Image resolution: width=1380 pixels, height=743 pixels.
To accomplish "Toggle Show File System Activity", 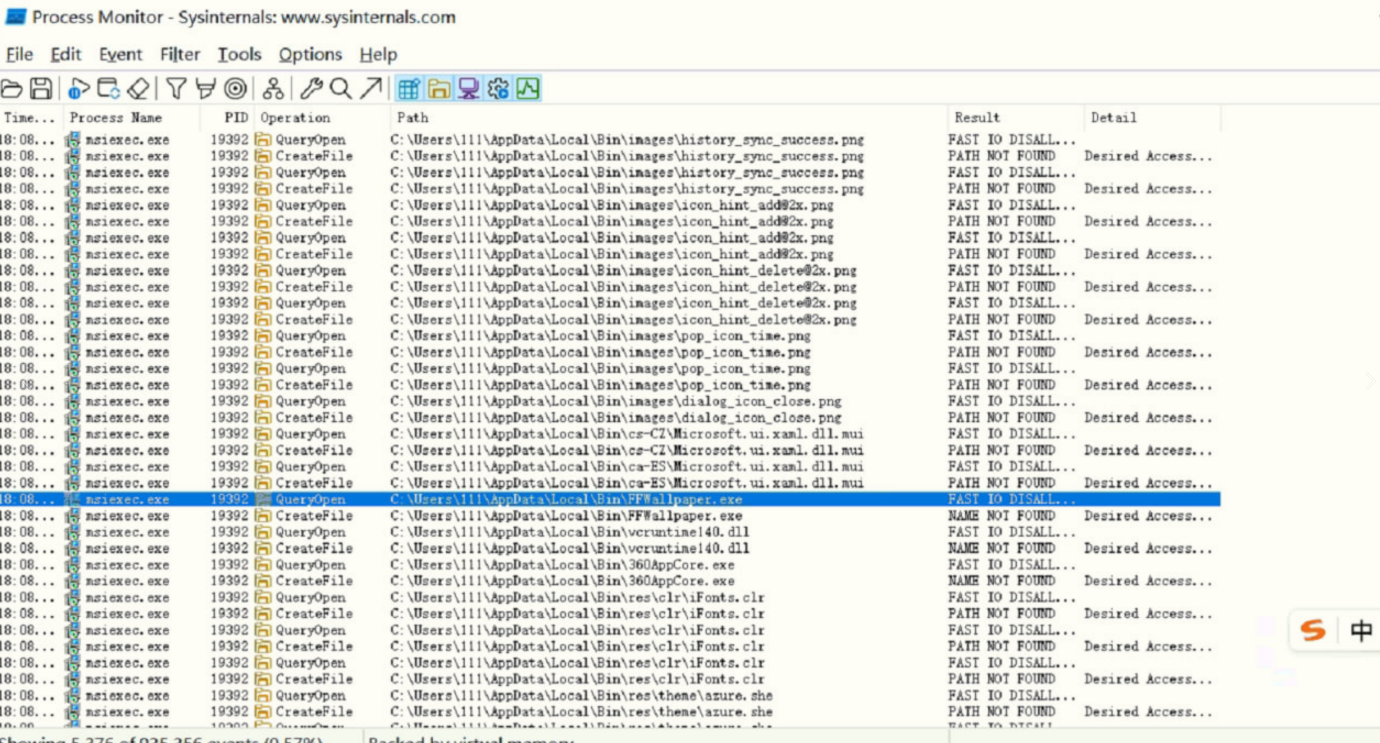I will 438,89.
